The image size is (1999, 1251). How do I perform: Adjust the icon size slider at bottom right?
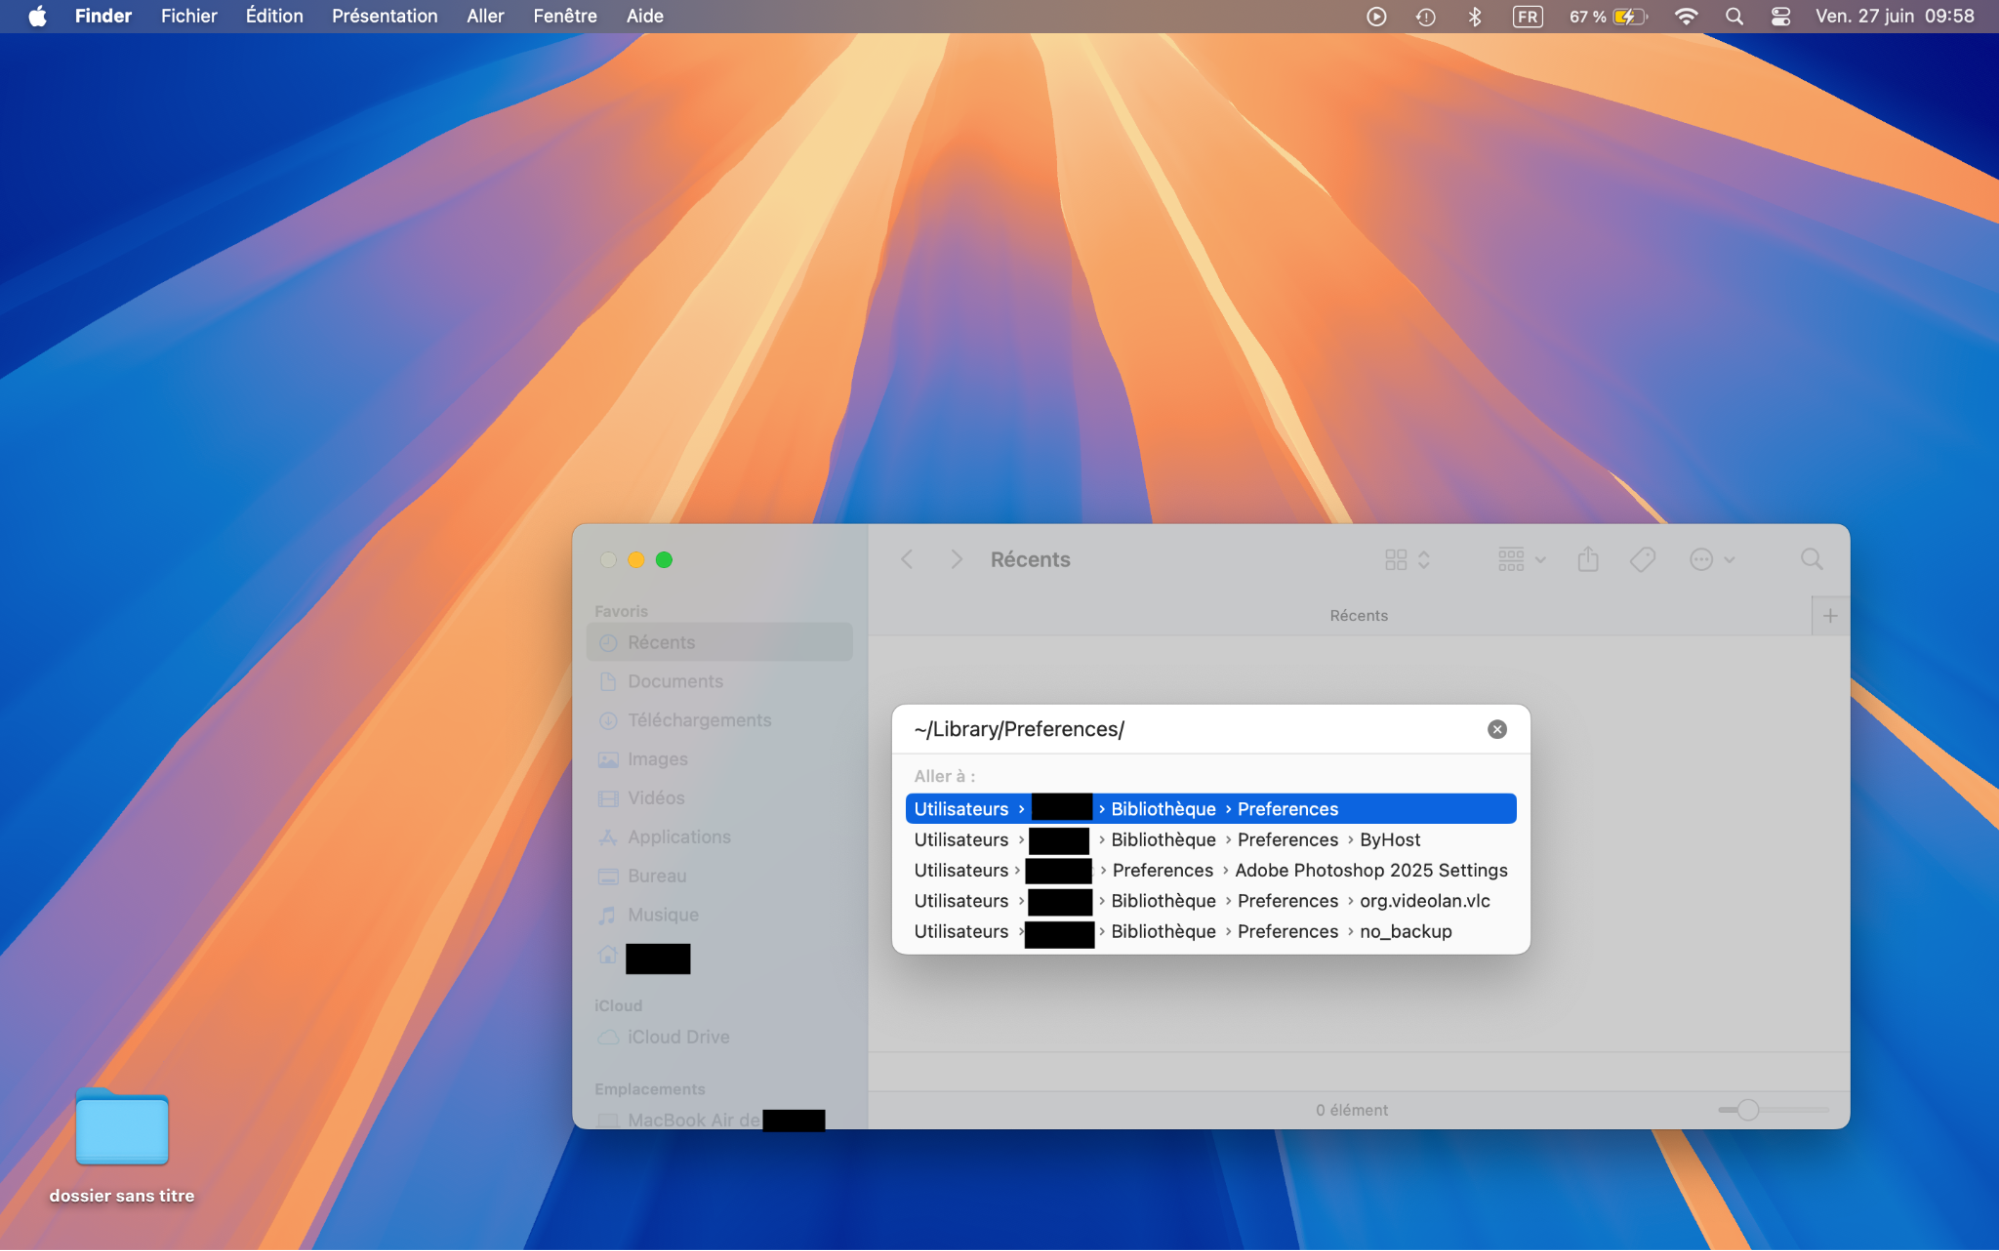click(1748, 1110)
